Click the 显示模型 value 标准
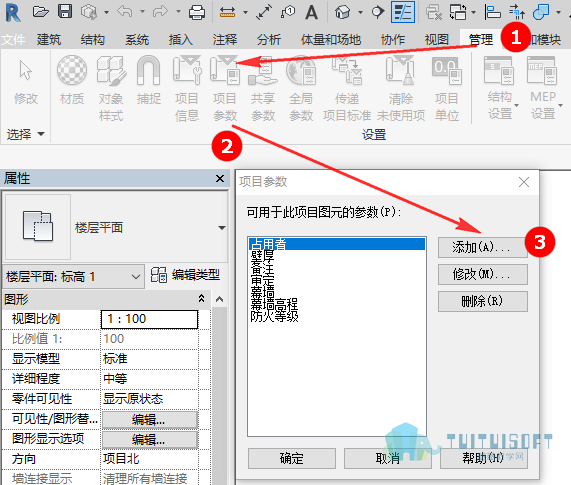This screenshot has width=571, height=485. (149, 359)
